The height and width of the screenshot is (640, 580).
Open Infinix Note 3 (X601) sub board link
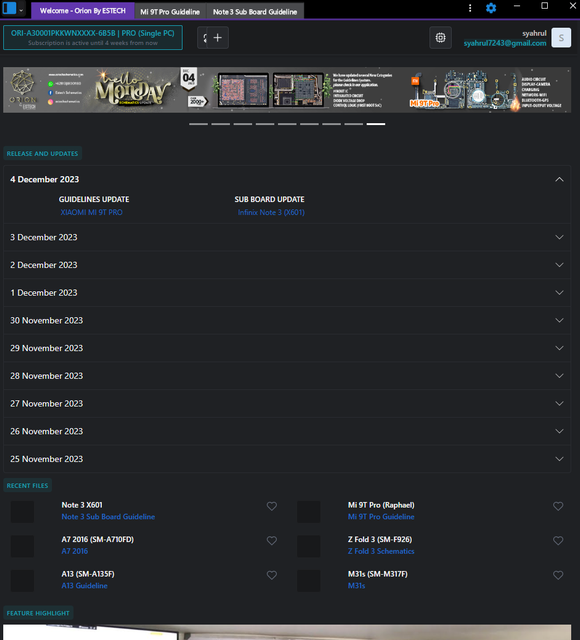point(271,213)
